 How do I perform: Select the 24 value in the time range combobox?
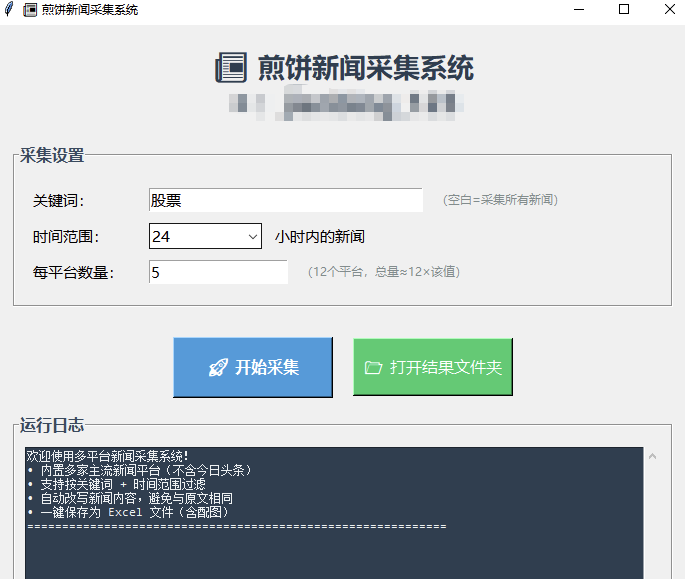click(x=195, y=237)
